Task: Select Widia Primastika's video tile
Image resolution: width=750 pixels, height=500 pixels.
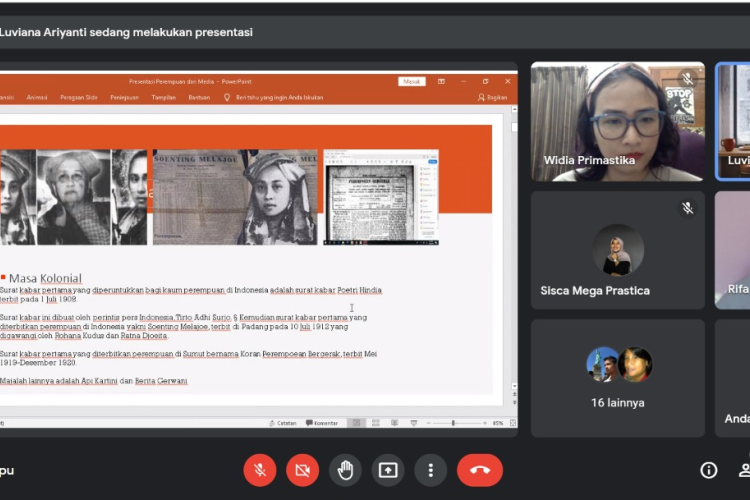Action: [617, 122]
